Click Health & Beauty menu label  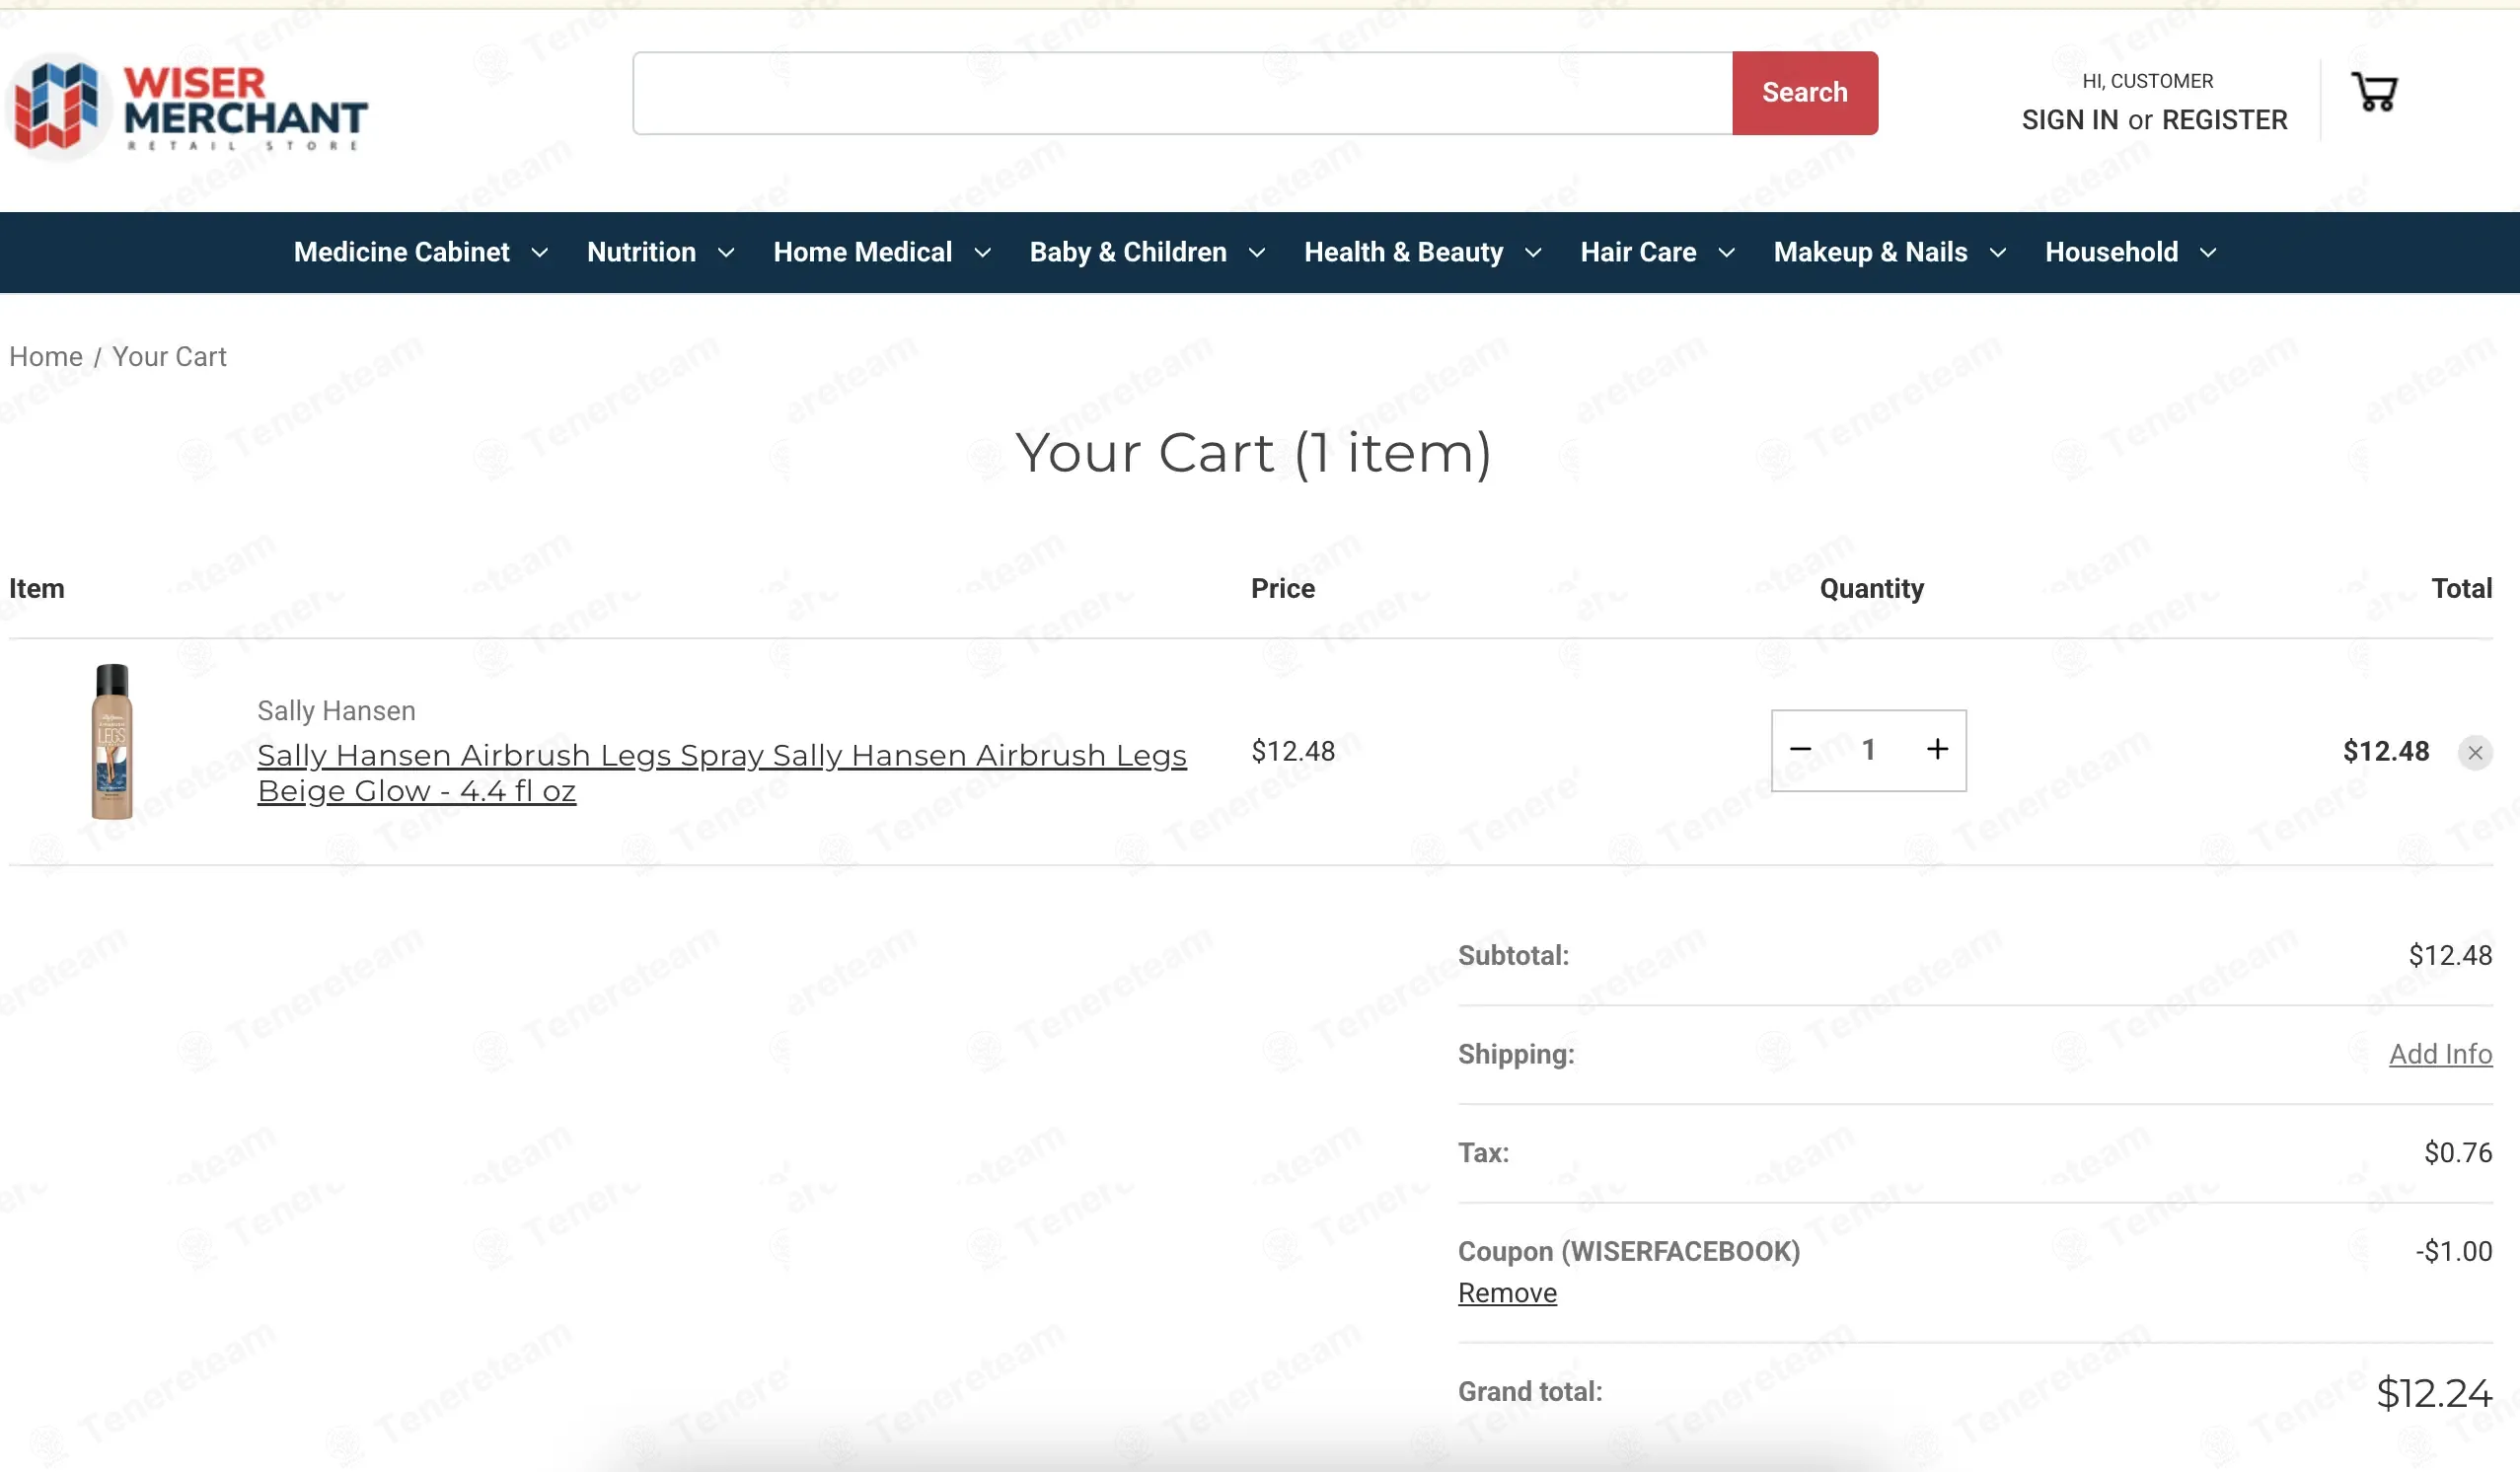click(x=1403, y=252)
